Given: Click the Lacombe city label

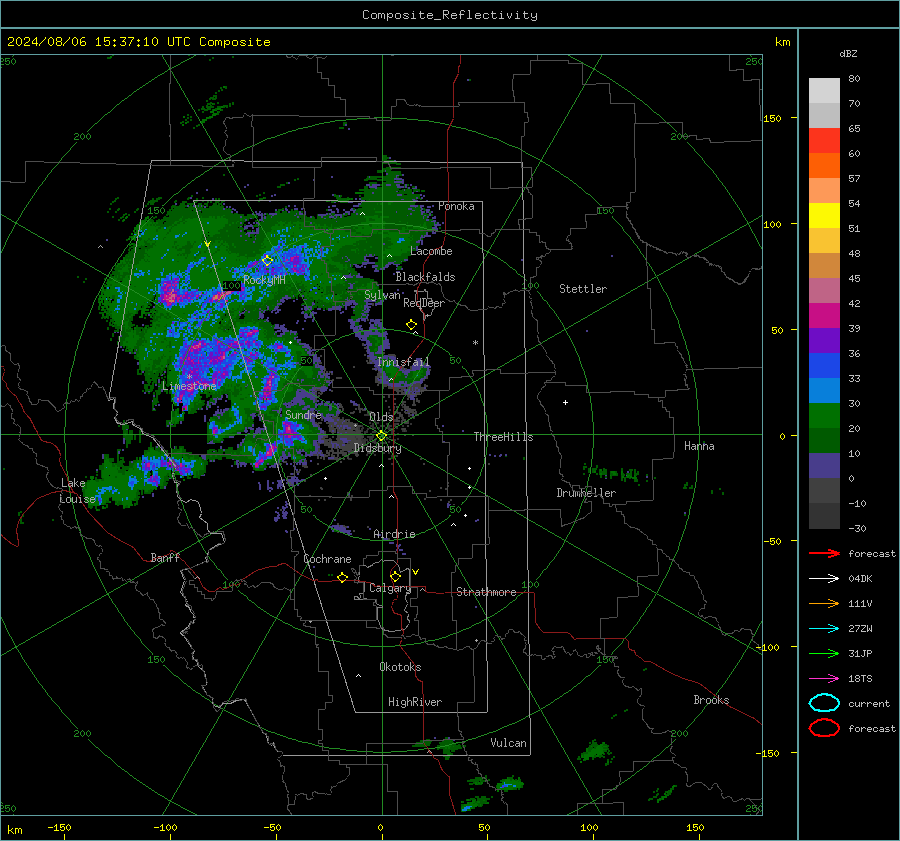Looking at the screenshot, I should (431, 251).
